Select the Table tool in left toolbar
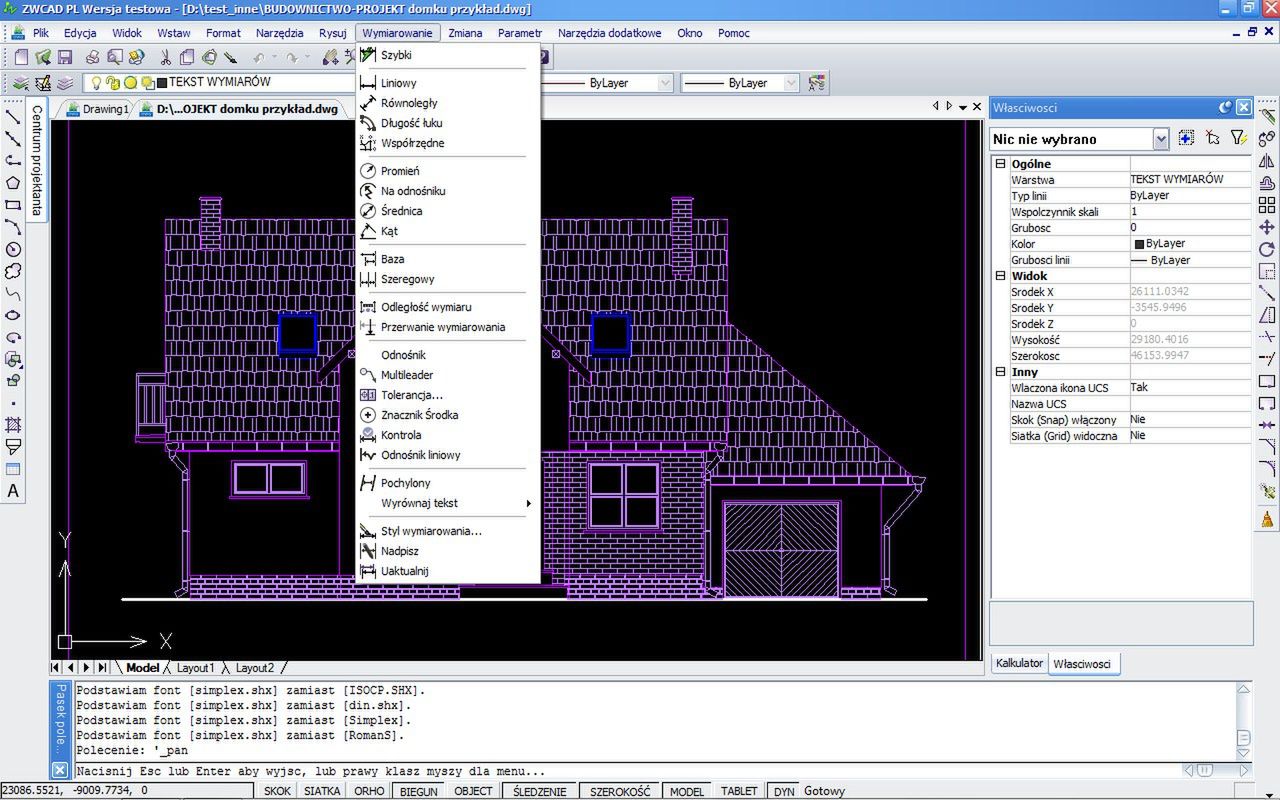Viewport: 1280px width, 800px height. click(13, 469)
